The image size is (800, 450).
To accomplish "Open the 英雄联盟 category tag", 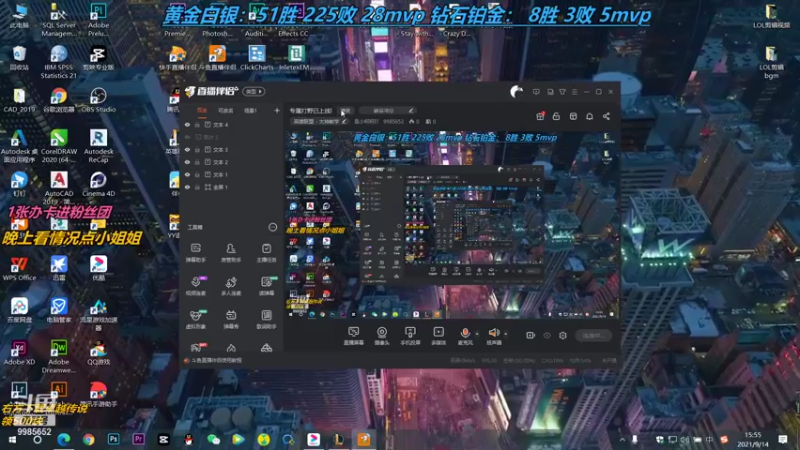I will click(x=320, y=121).
